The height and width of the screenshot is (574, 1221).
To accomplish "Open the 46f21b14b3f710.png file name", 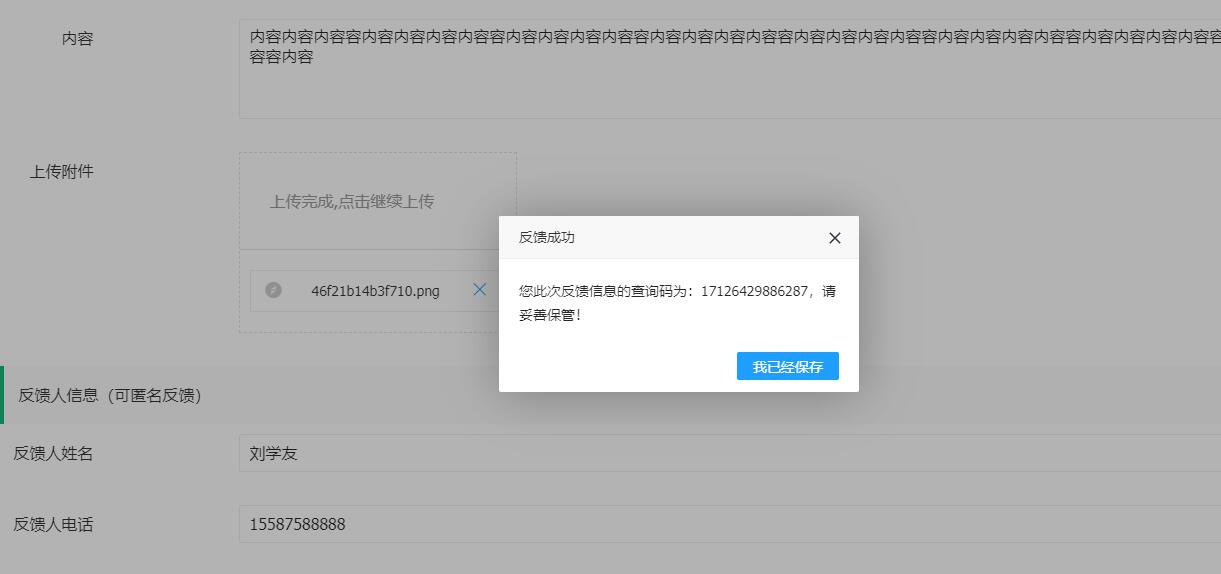I will (x=375, y=291).
